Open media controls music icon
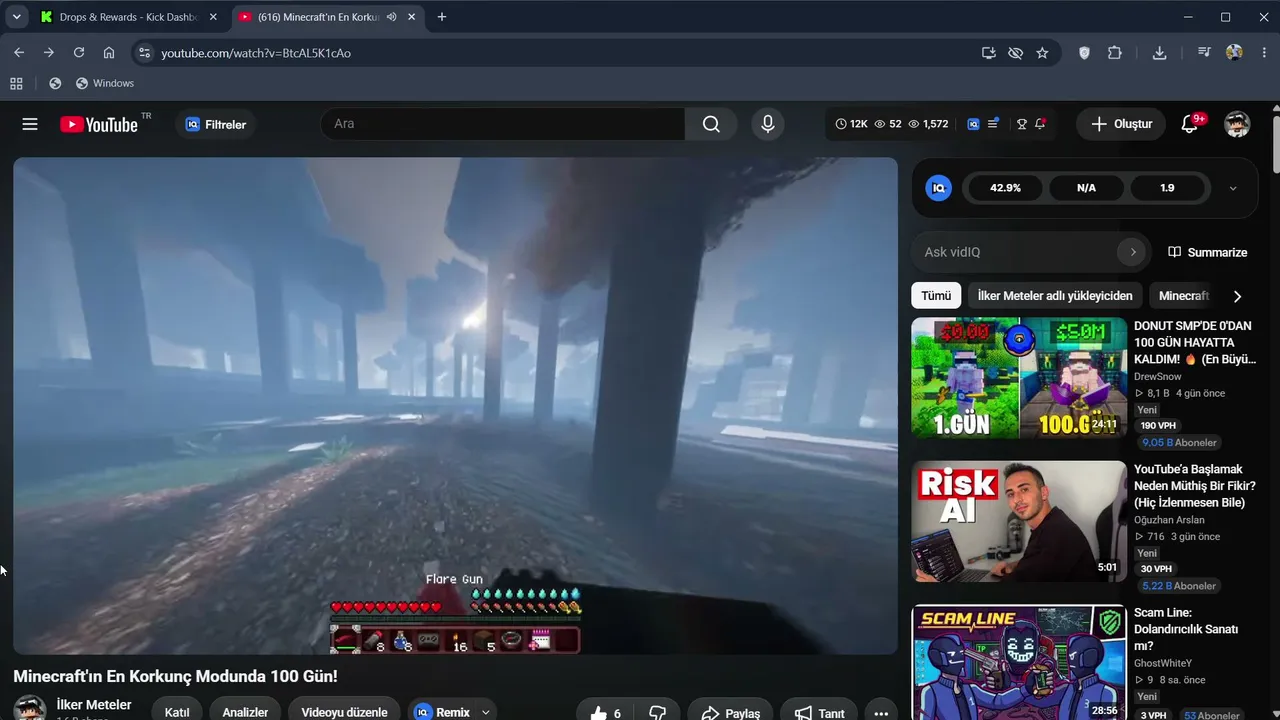This screenshot has width=1280, height=720. 1204,53
